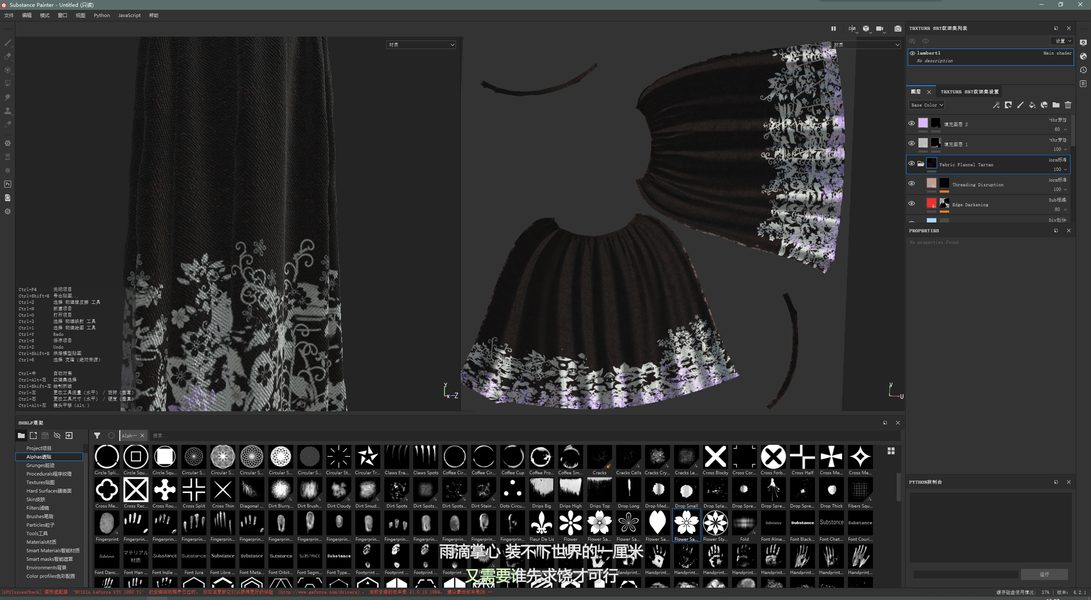Add mask icon in layers toolbar

(1008, 105)
